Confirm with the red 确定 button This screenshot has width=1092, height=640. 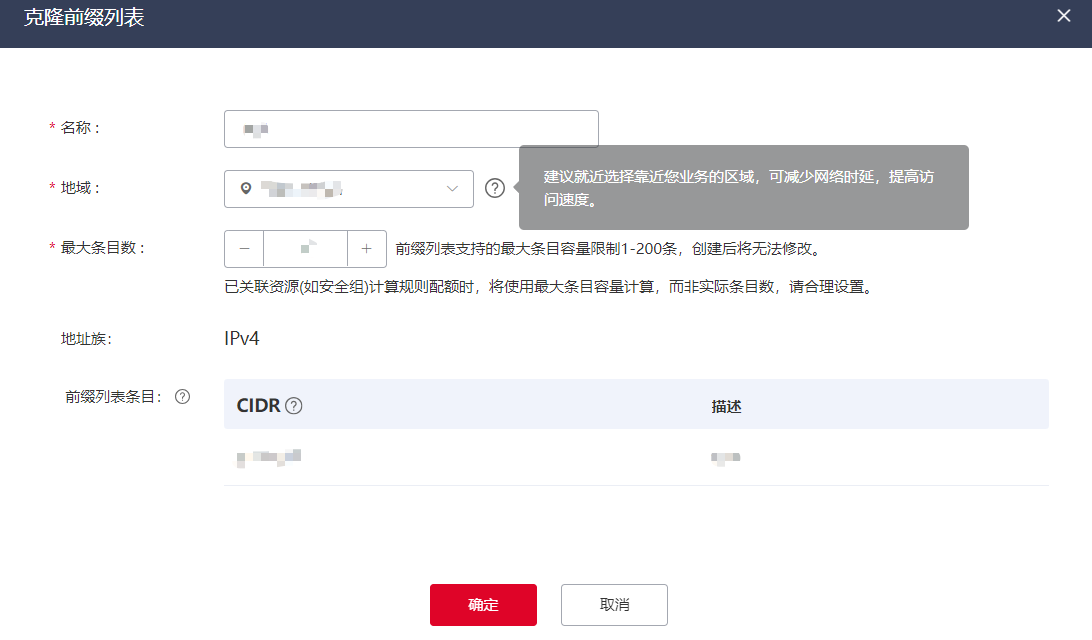click(x=483, y=605)
